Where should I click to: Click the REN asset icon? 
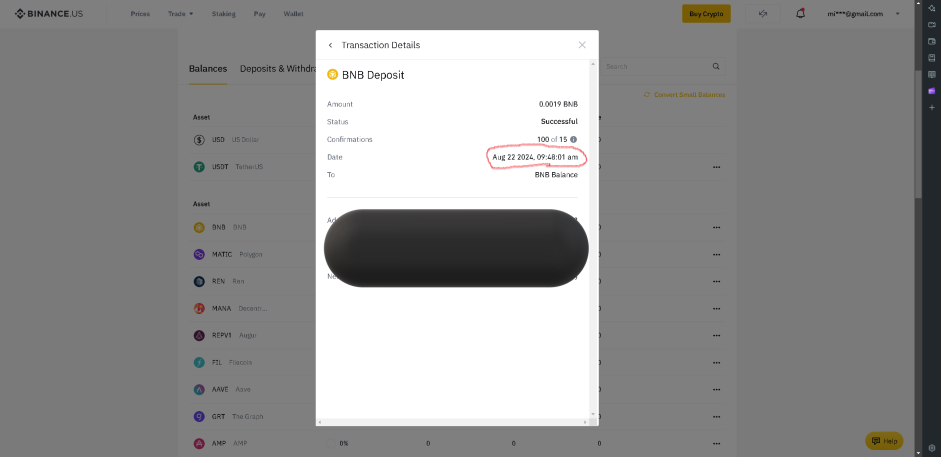pos(199,281)
